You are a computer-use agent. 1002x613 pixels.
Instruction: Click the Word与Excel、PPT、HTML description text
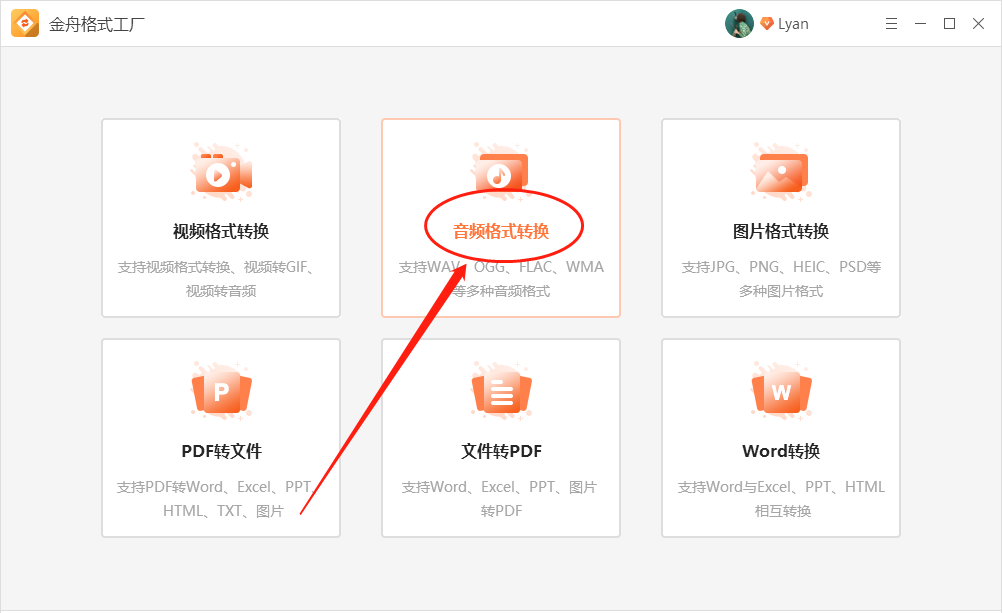click(781, 498)
